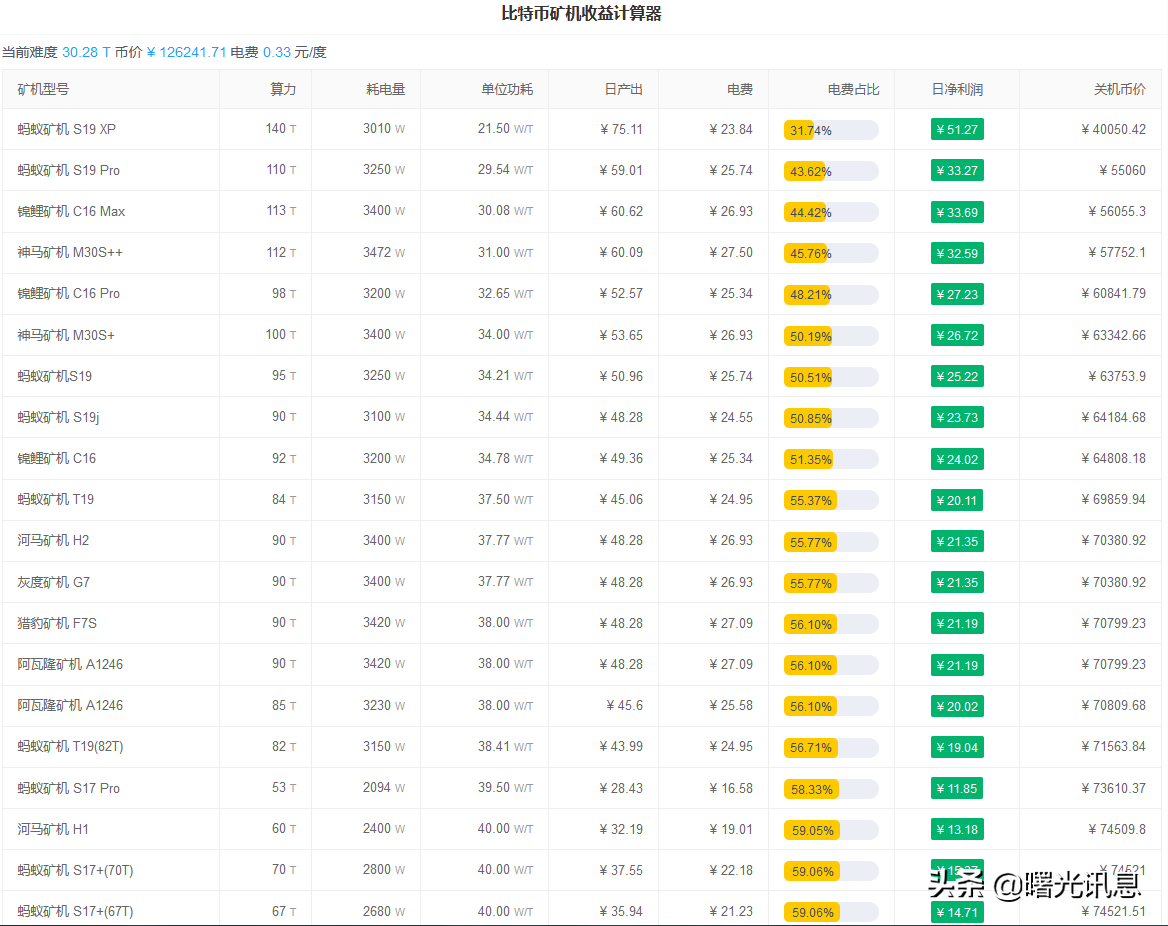Click the ¥ 51.27 net profit badge
This screenshot has height=926, width=1168.
pos(957,130)
